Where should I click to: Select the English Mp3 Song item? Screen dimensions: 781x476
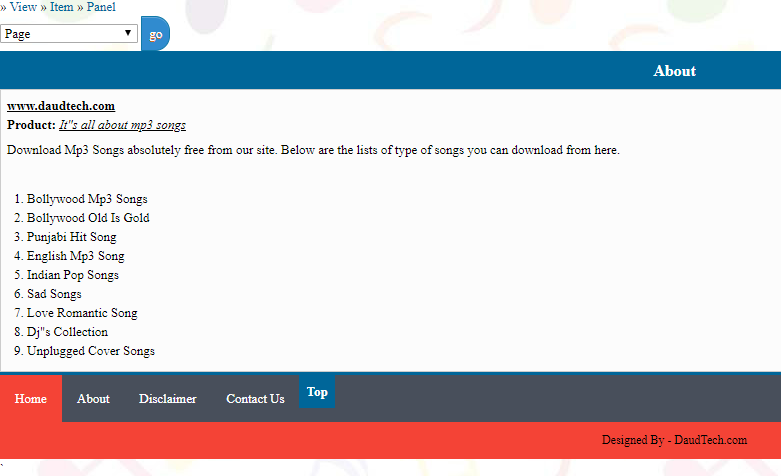pyautogui.click(x=76, y=256)
